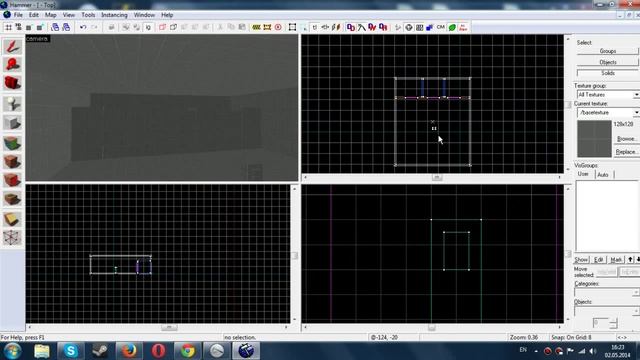Open Firefox from the taskbar
The height and width of the screenshot is (360, 640).
(129, 351)
